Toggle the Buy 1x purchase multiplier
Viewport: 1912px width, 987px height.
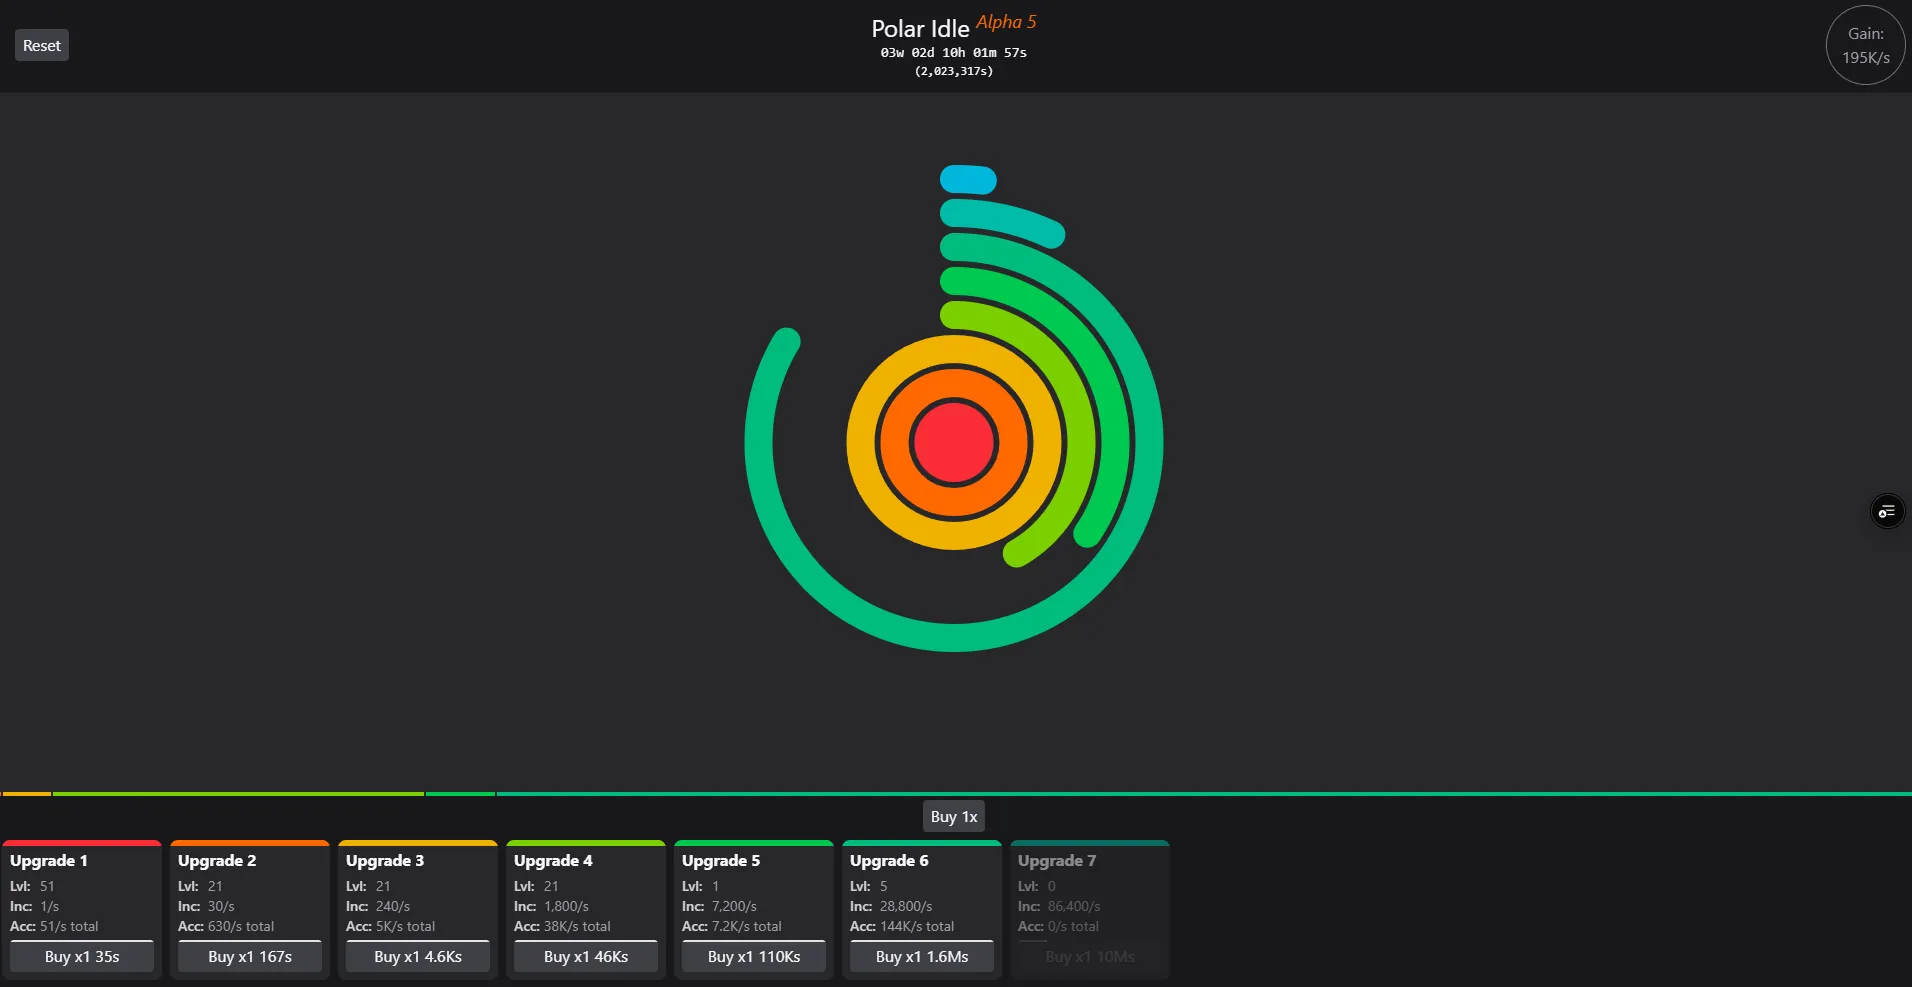tap(952, 816)
